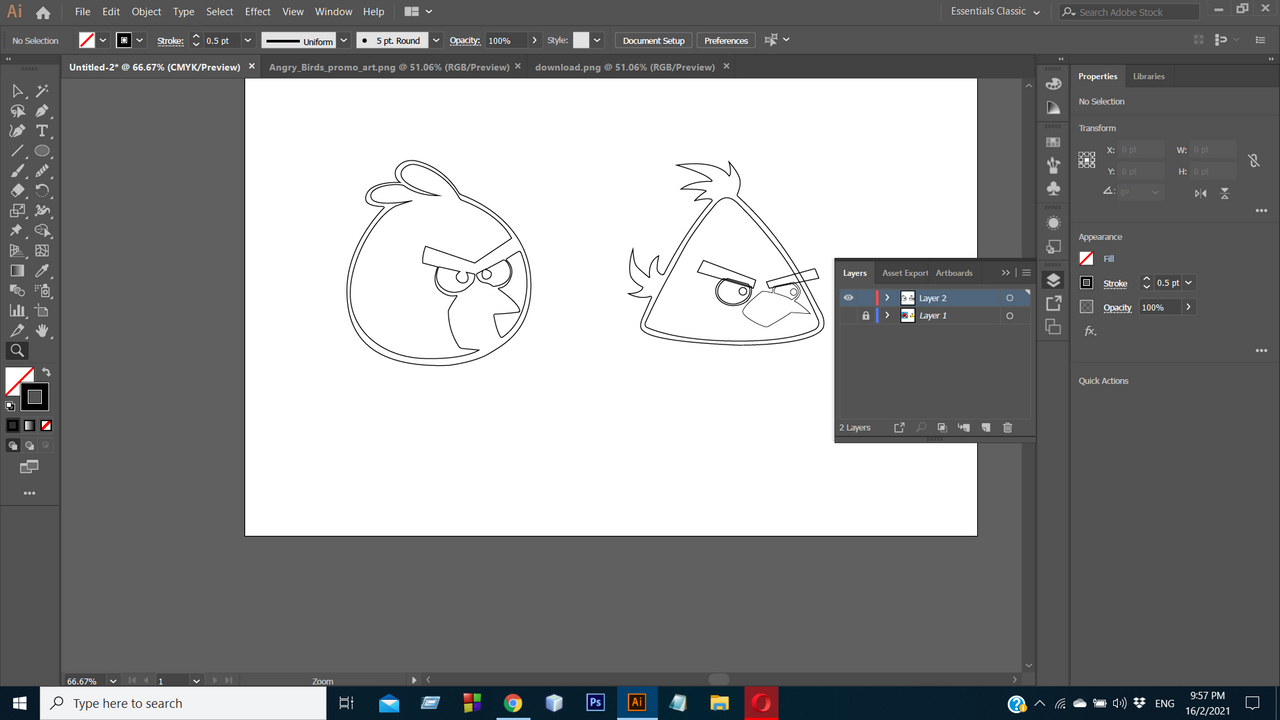This screenshot has width=1280, height=720.
Task: Click the Preferences button
Action: coord(725,41)
